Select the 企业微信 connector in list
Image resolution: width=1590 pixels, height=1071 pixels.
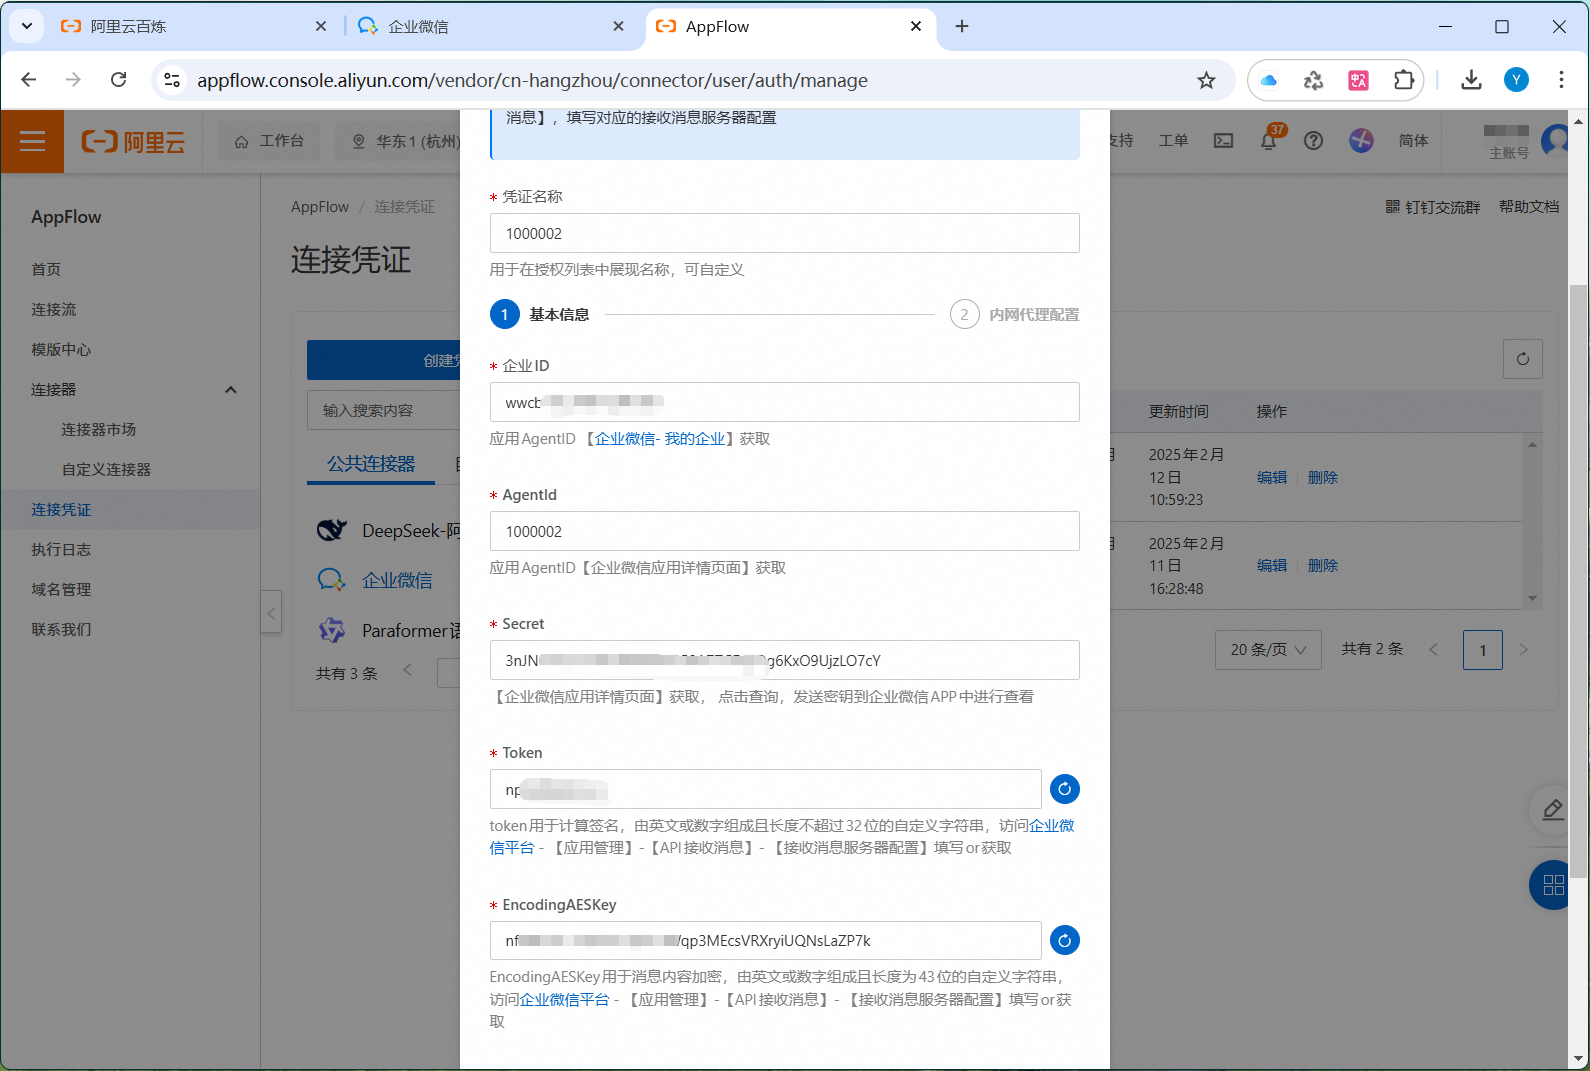pyautogui.click(x=396, y=580)
